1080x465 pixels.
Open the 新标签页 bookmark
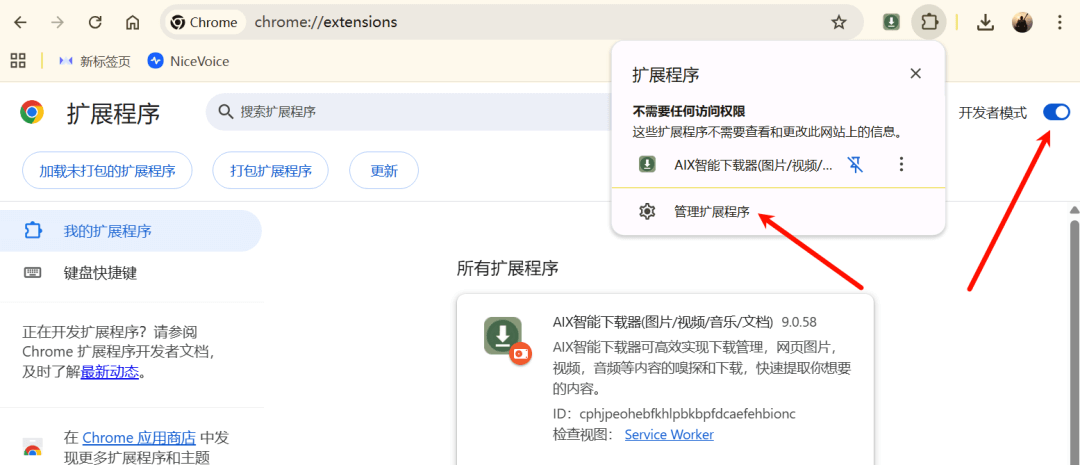[x=94, y=61]
